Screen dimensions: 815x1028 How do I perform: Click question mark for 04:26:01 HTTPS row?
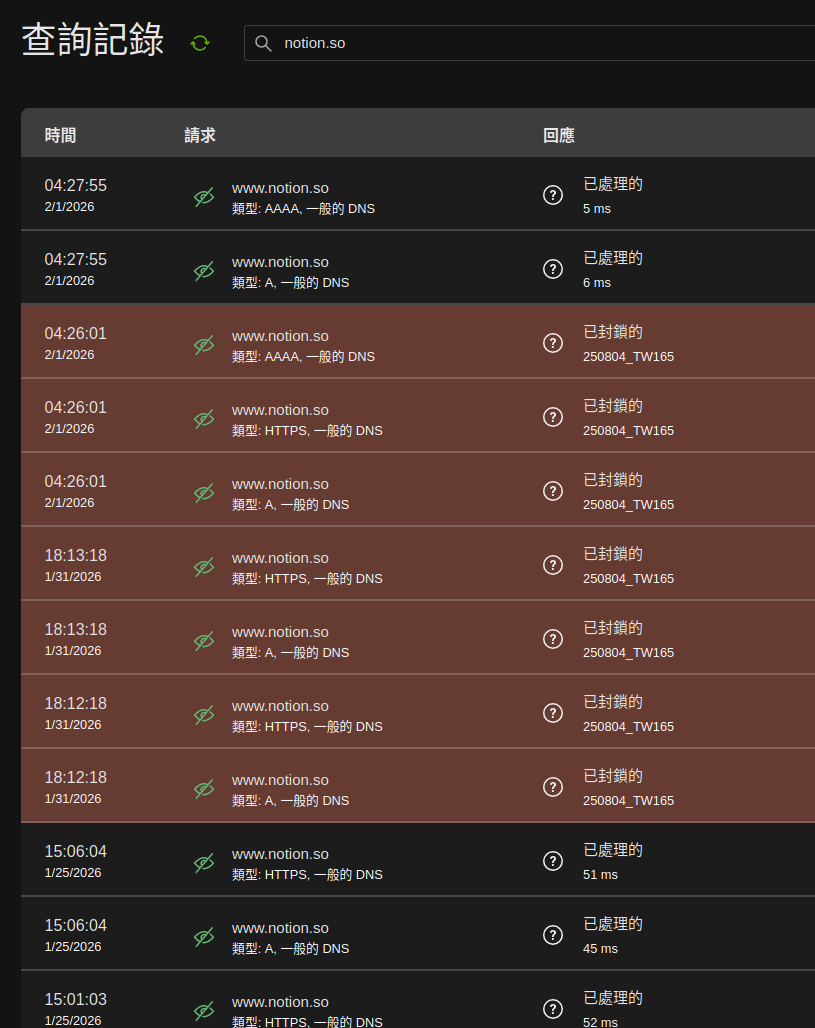pyautogui.click(x=552, y=417)
